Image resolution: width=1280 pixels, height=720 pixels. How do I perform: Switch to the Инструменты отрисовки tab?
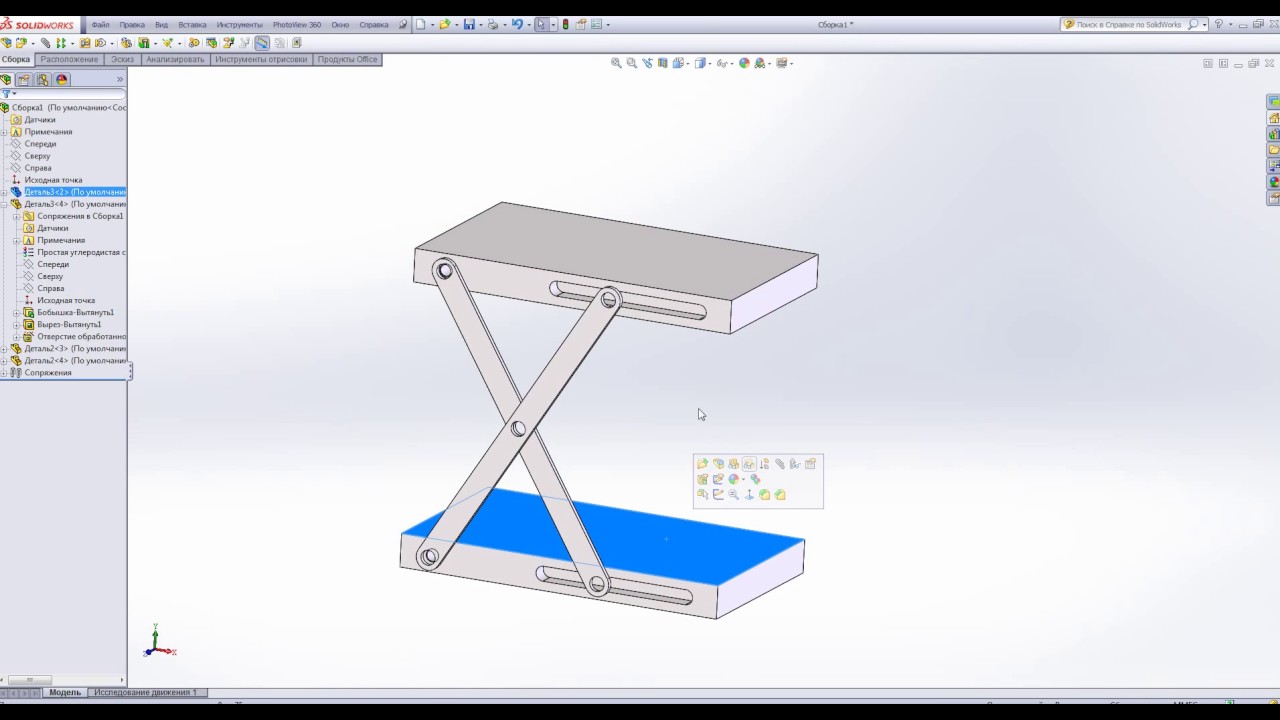point(261,59)
